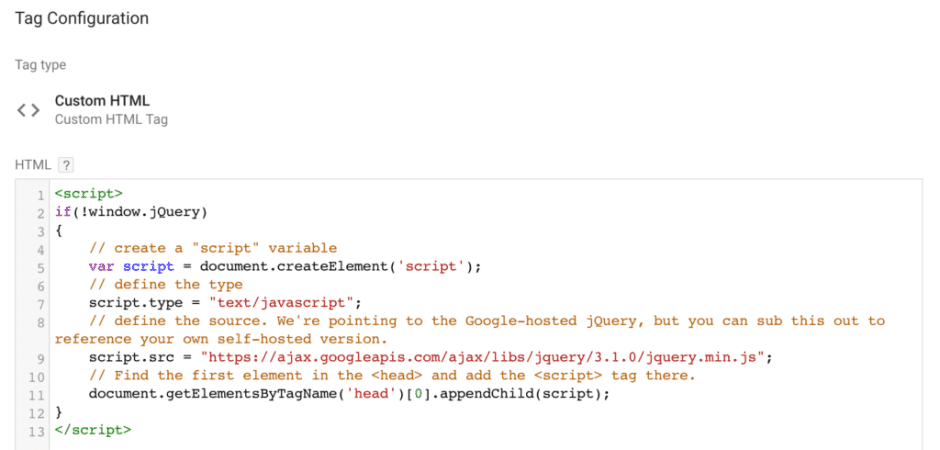This screenshot has height=450, width=940.
Task: Click the script.type "text/javascript" line
Action: click(x=224, y=302)
